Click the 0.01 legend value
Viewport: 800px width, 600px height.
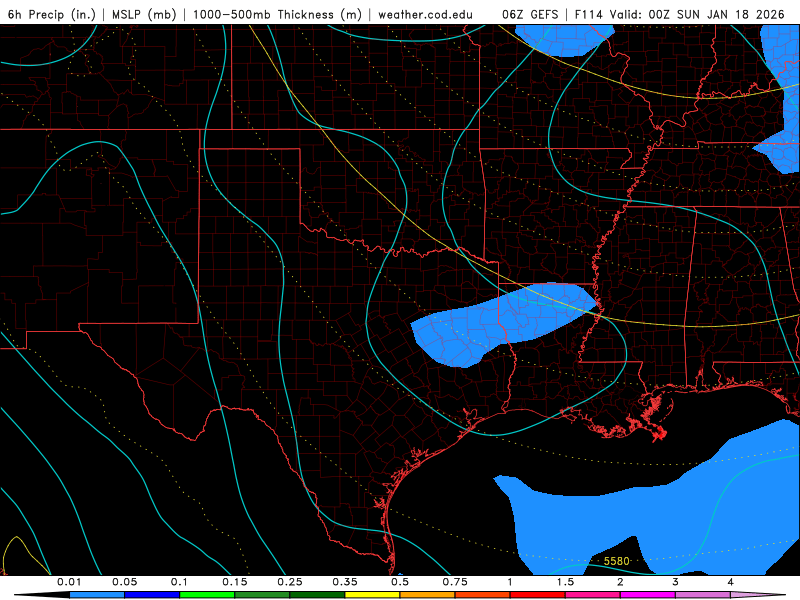click(69, 582)
